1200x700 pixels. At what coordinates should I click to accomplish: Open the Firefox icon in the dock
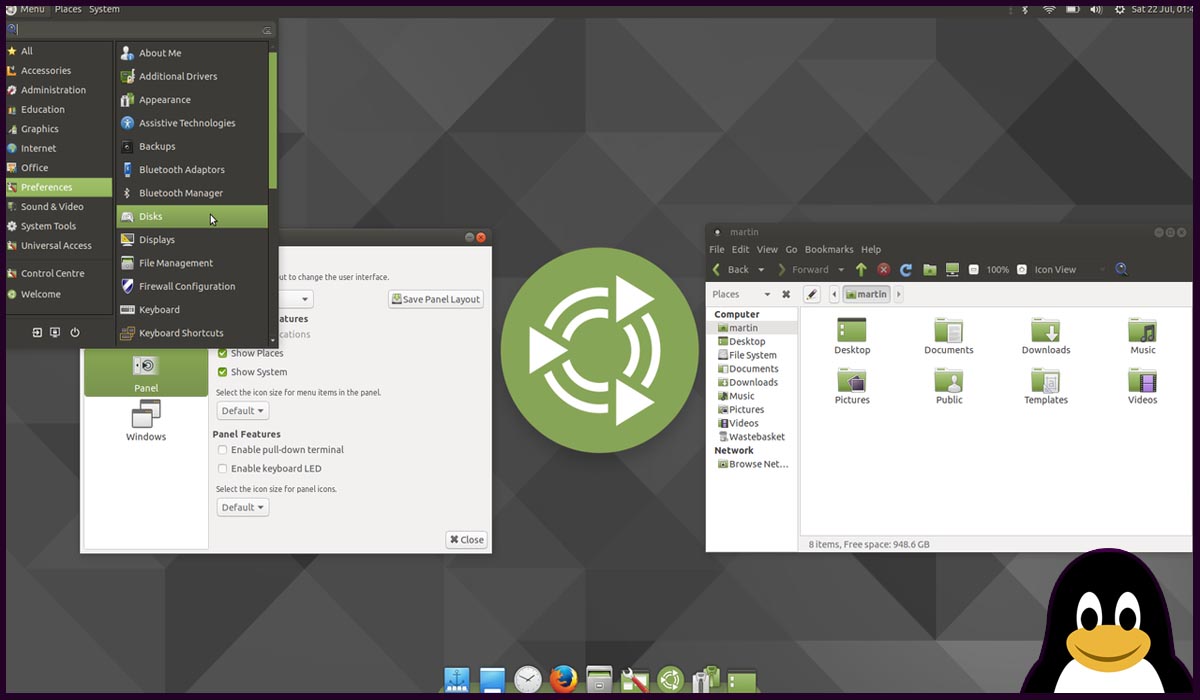tap(563, 680)
